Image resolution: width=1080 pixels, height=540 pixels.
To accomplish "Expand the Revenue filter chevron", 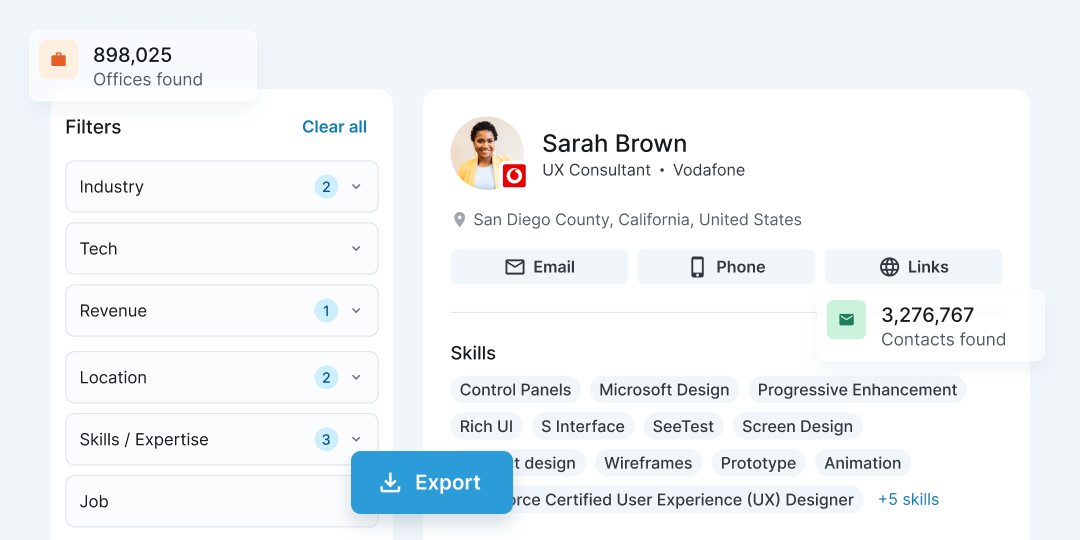I will tap(356, 311).
